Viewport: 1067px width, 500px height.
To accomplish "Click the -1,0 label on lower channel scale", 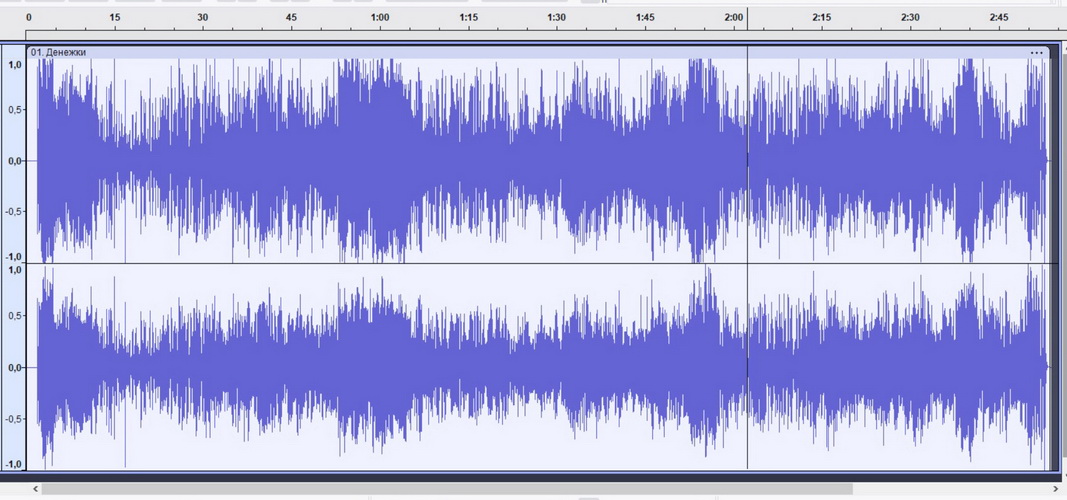I will tap(14, 465).
